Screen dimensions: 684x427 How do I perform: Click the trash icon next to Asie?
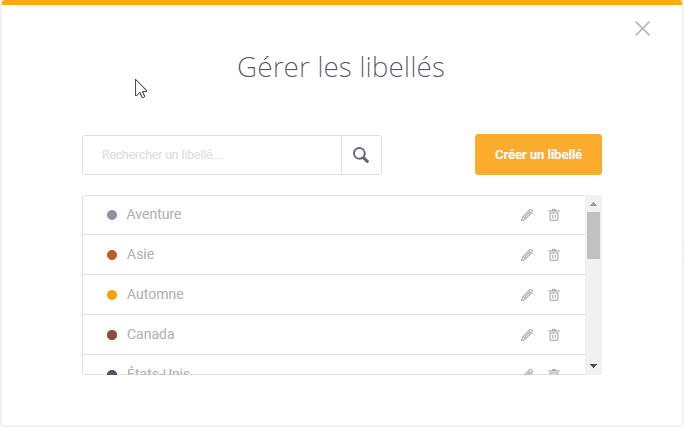(x=554, y=255)
